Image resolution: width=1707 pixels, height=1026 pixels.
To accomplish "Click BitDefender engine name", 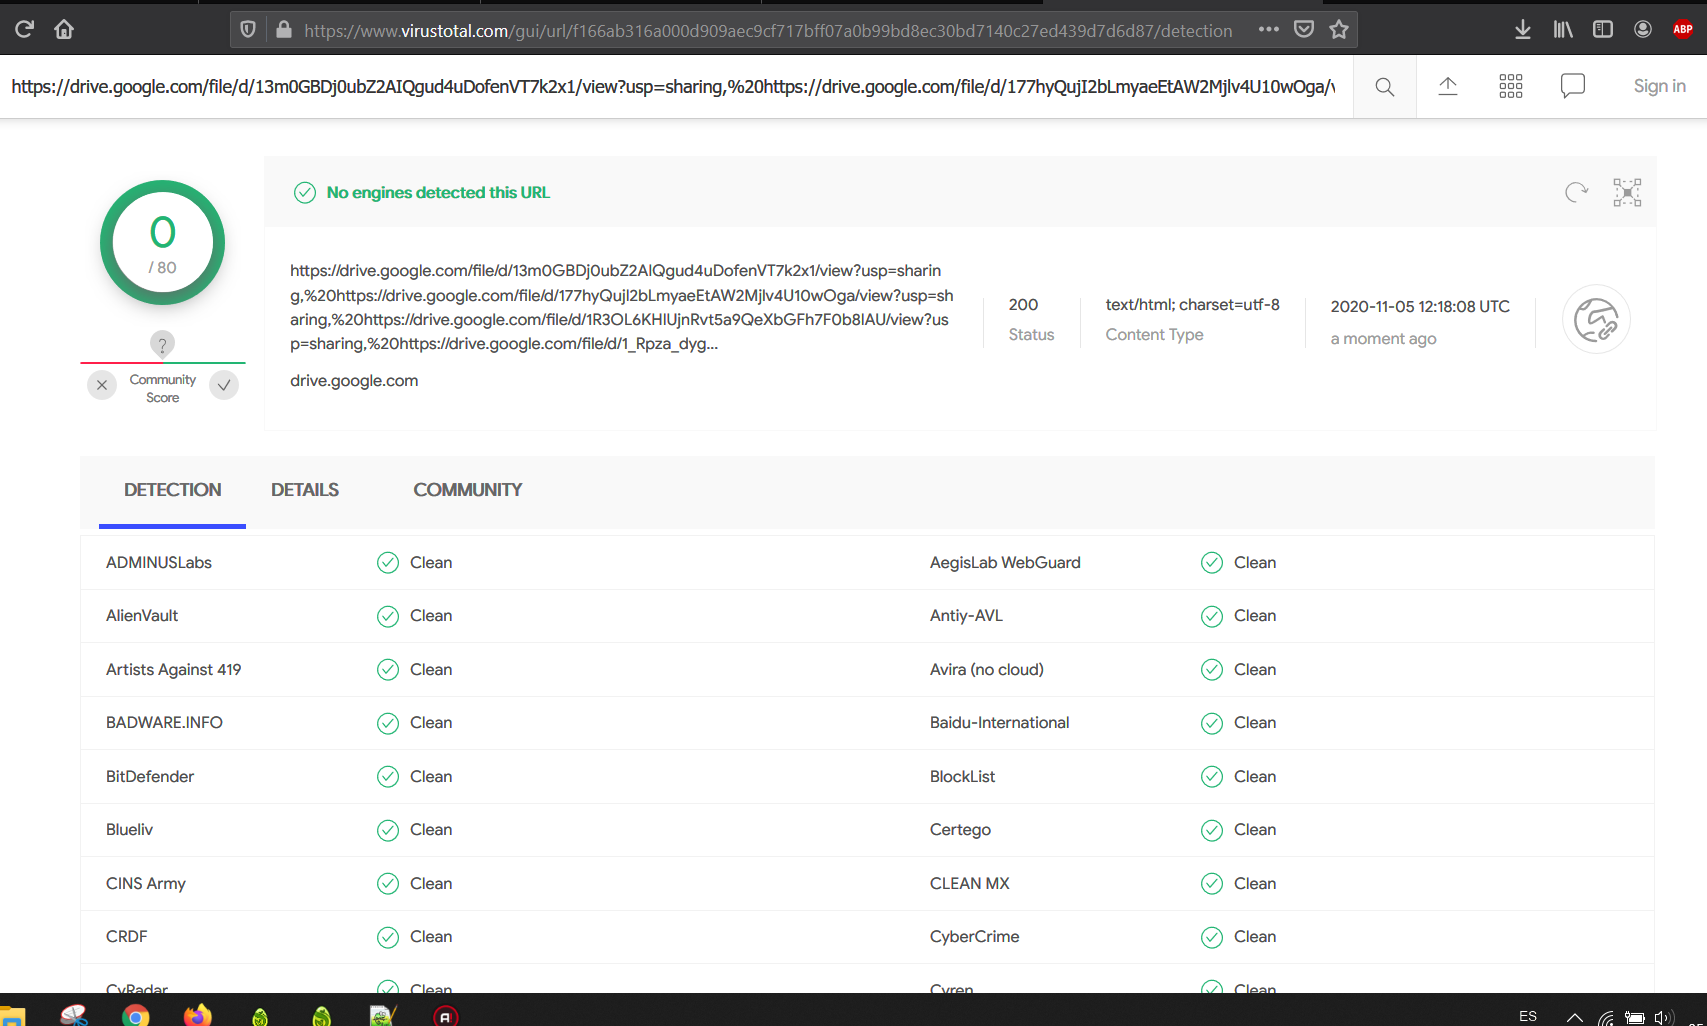I will point(150,777).
